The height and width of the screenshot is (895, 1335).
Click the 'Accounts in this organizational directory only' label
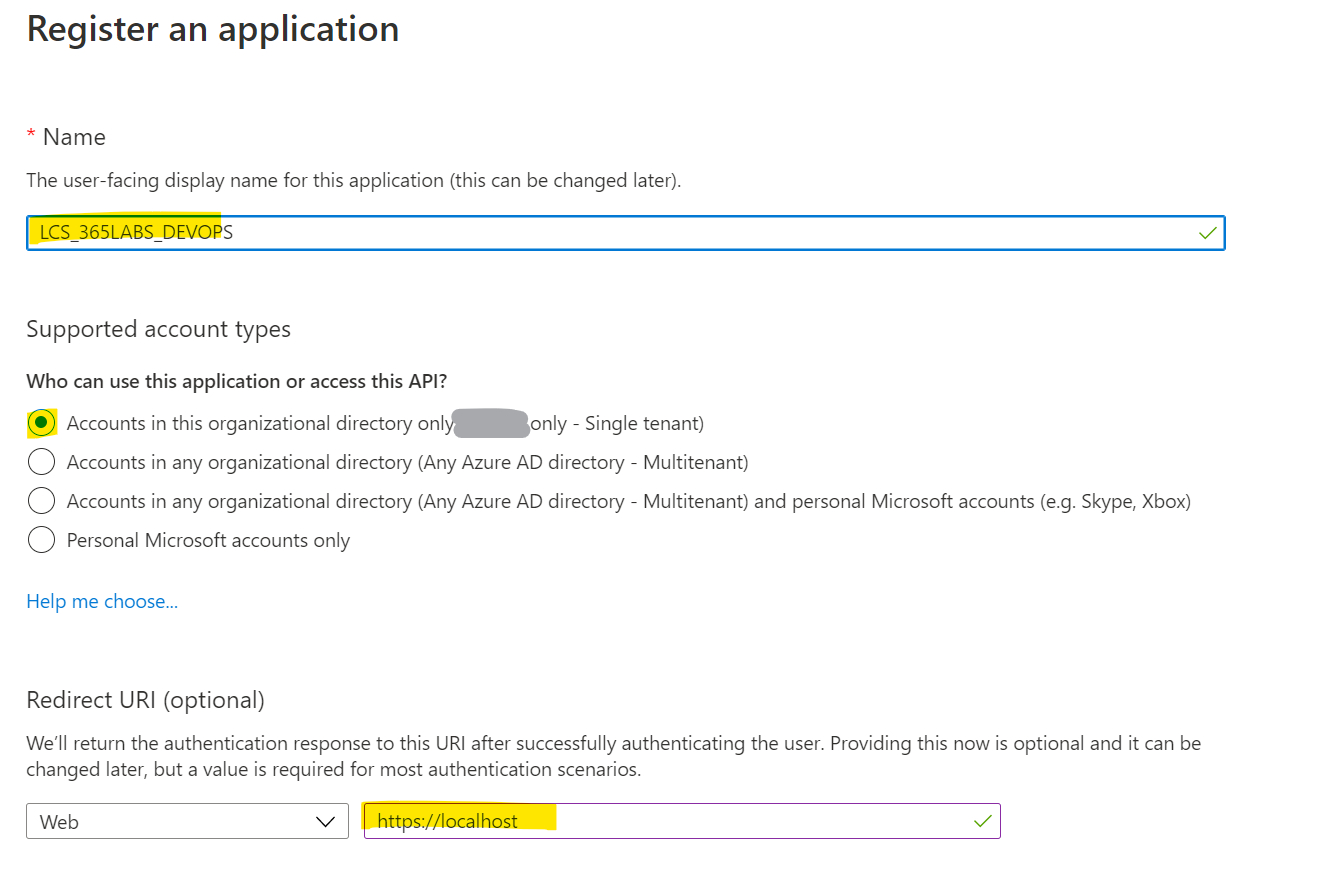pyautogui.click(x=259, y=423)
